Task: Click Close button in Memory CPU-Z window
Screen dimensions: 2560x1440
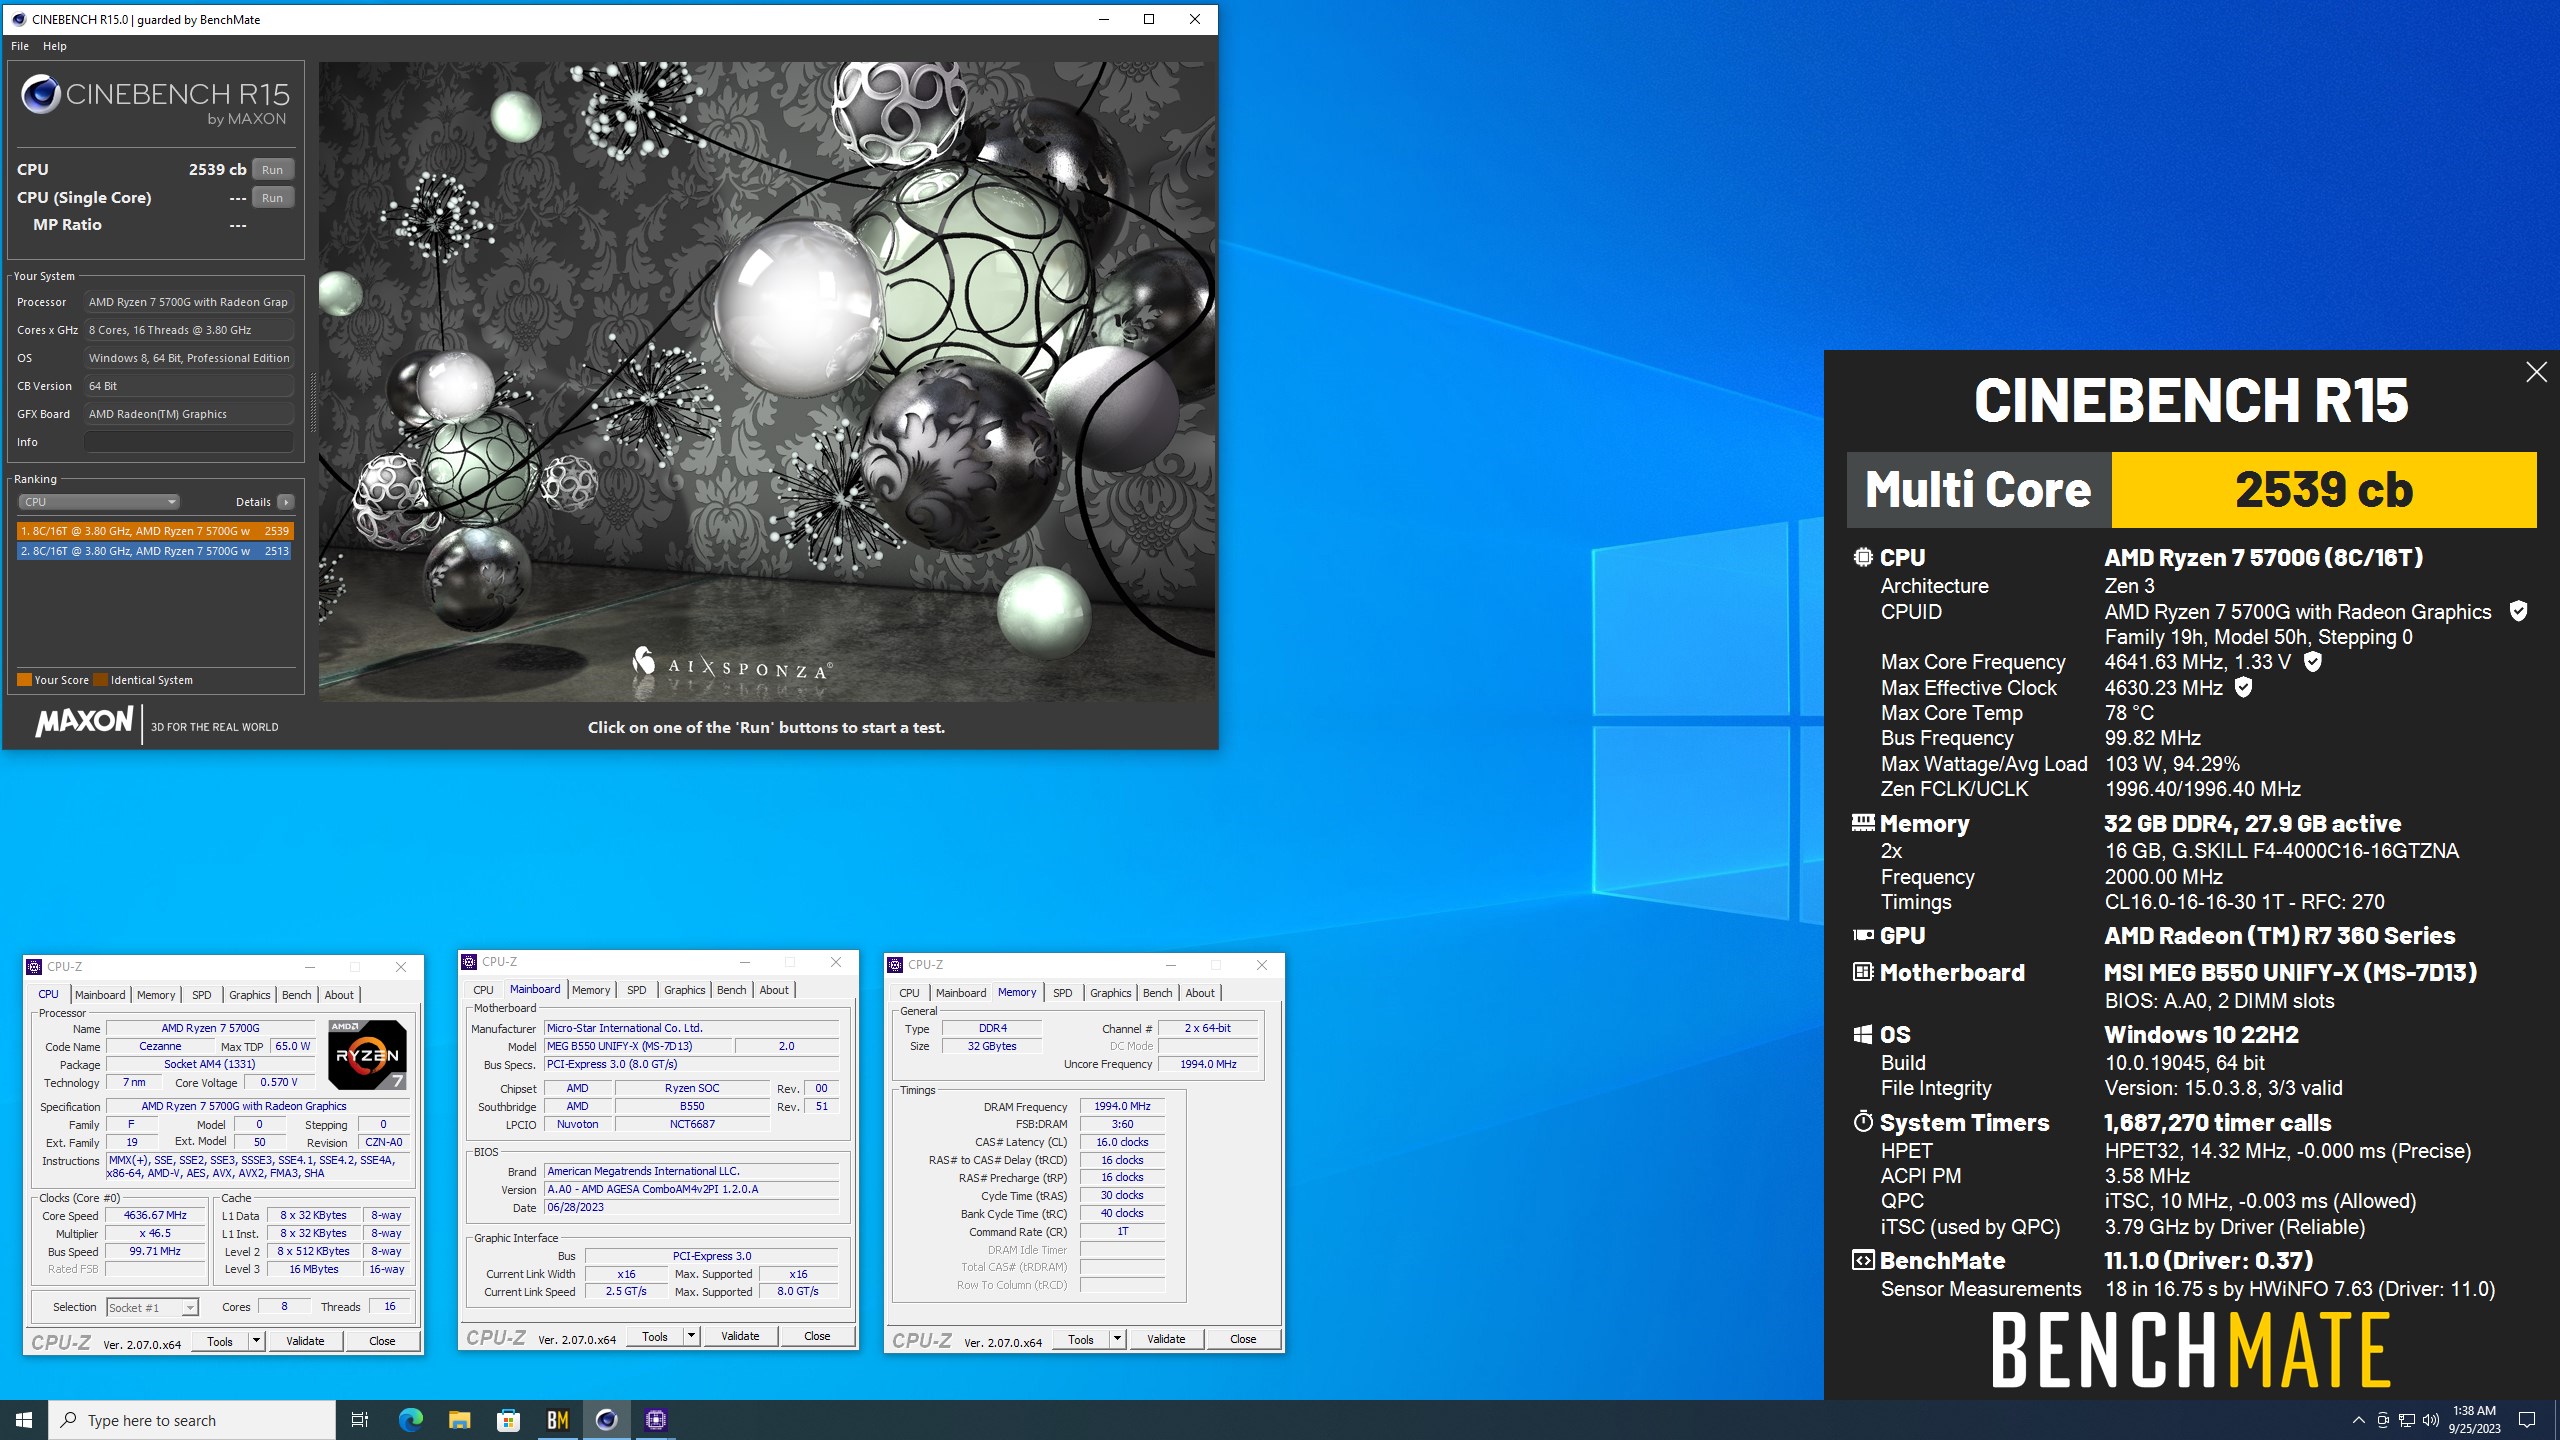Action: (x=1243, y=1339)
